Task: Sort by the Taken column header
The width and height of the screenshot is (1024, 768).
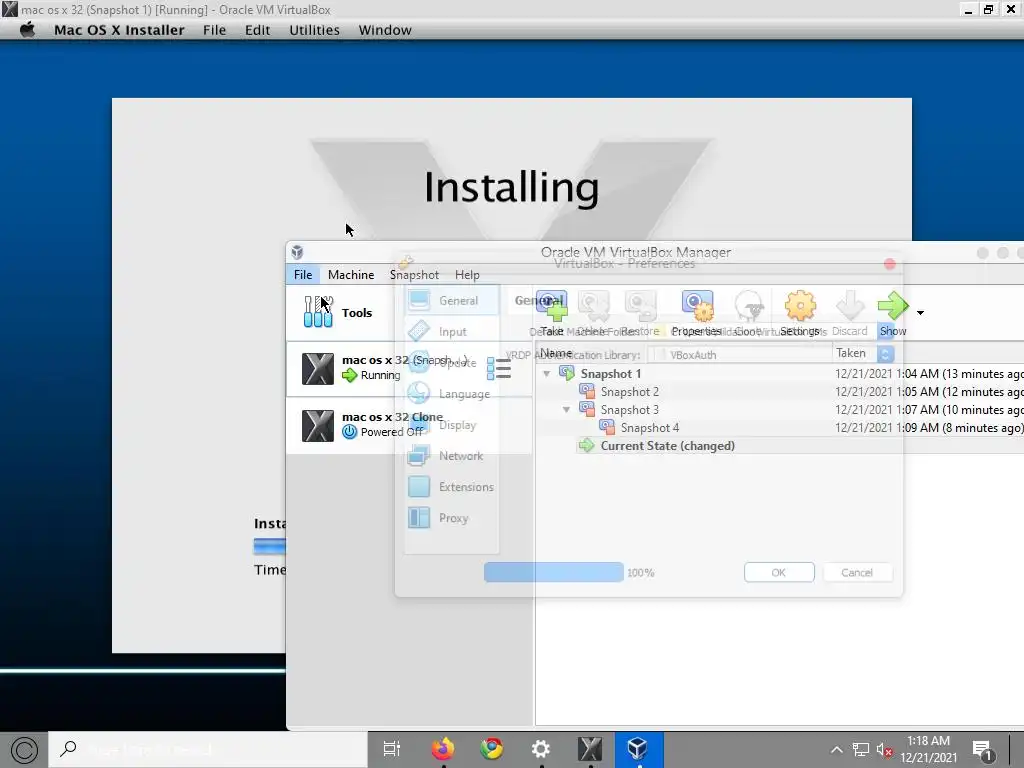Action: [851, 353]
